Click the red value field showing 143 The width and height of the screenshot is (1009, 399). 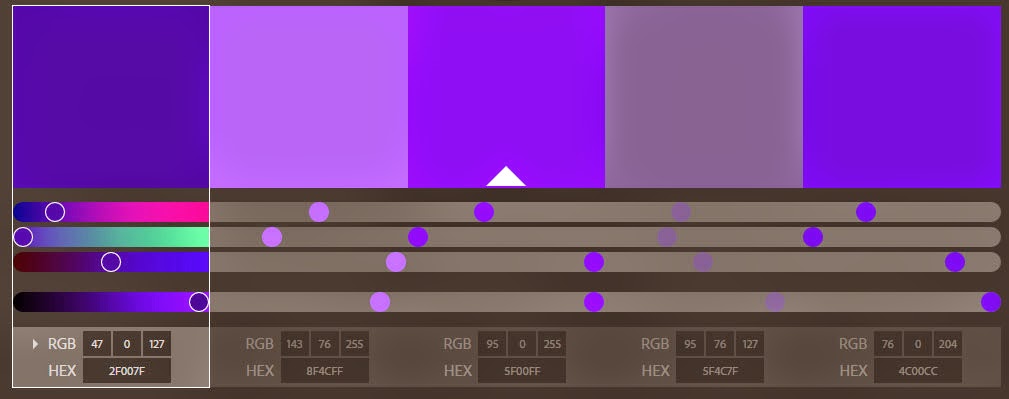tap(295, 344)
